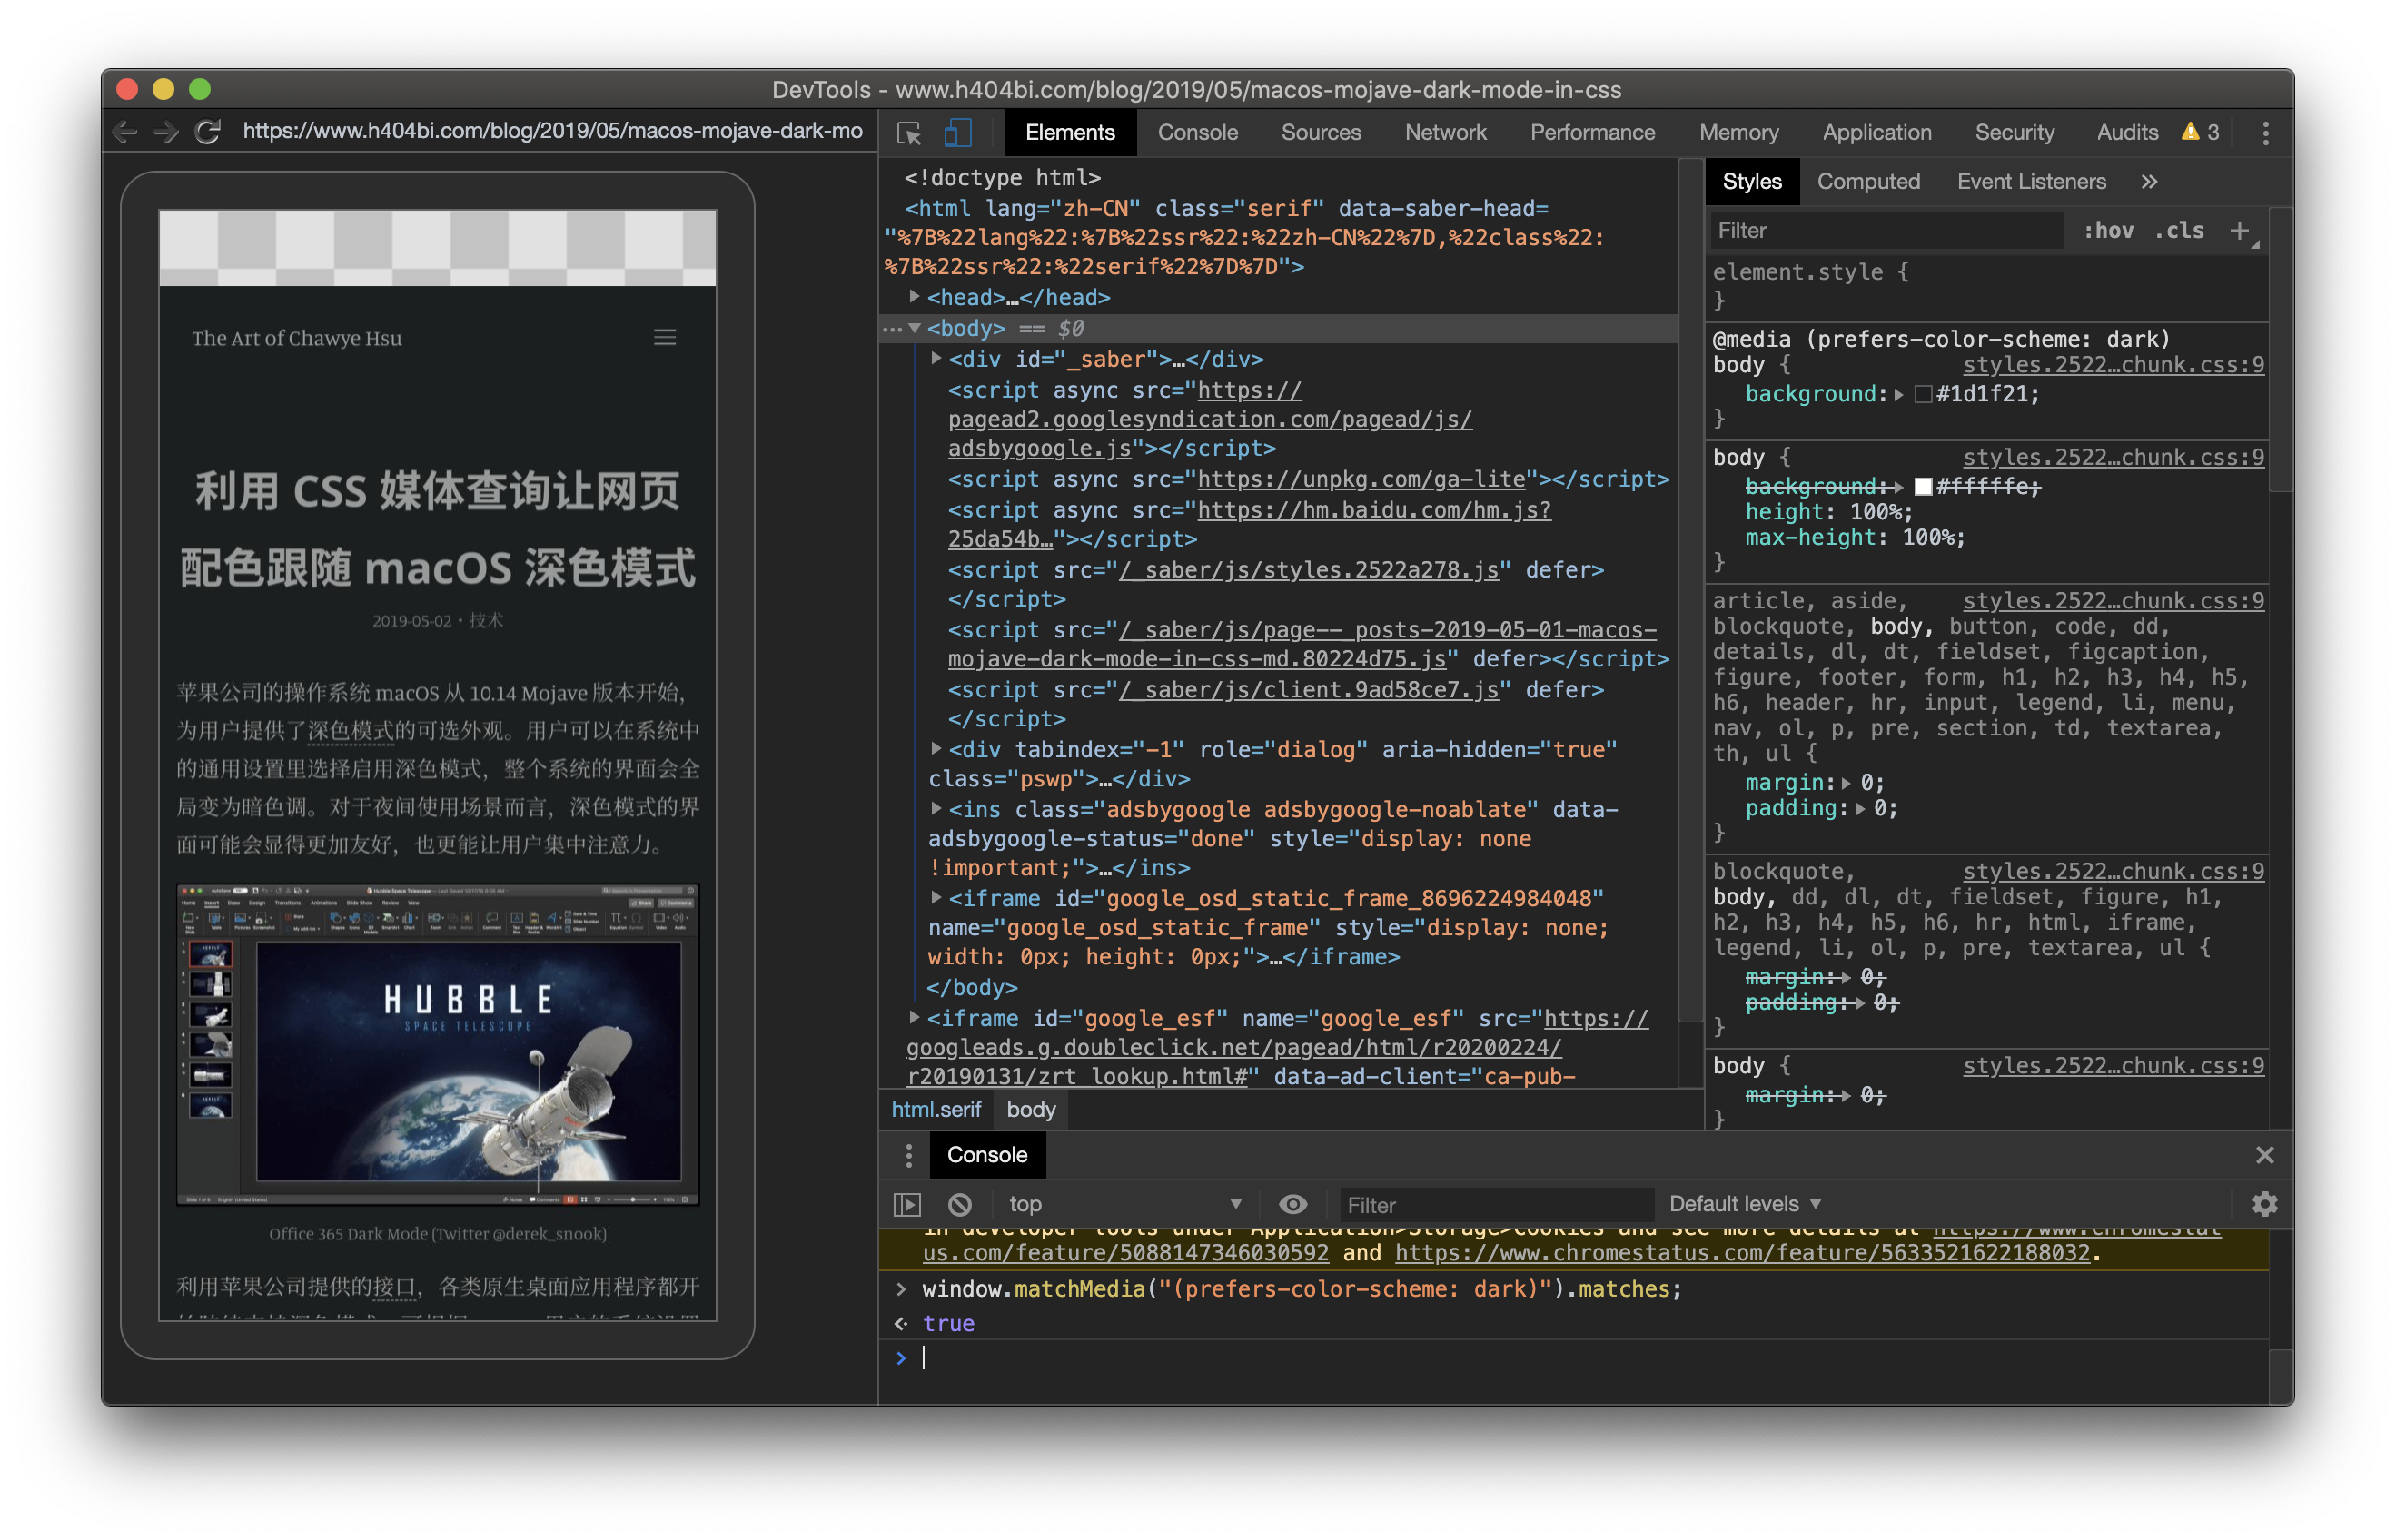Open the Event Listeners tab
Viewport: 2396px width, 1540px height.
coord(2031,182)
